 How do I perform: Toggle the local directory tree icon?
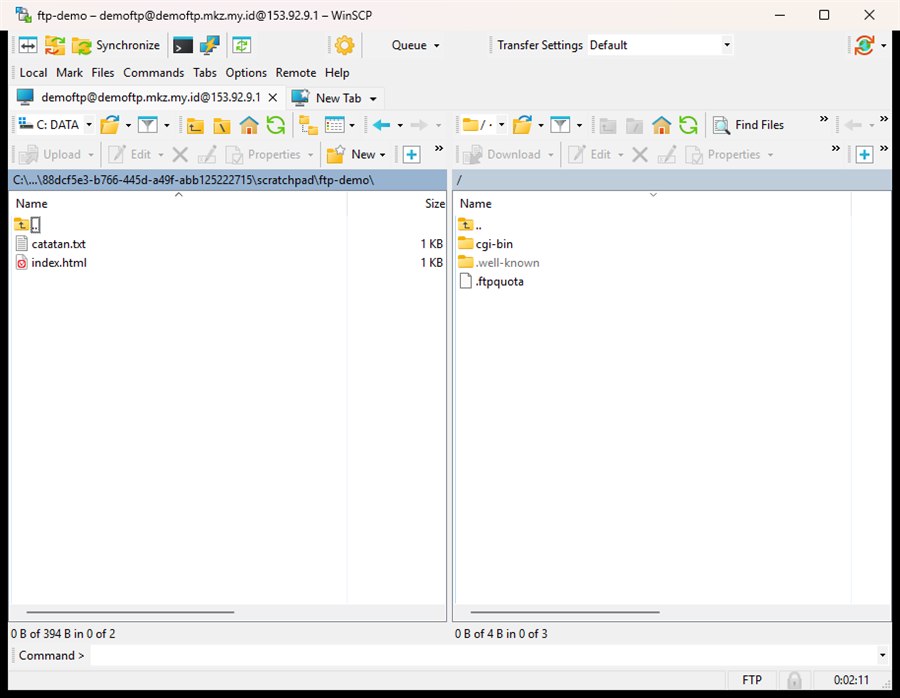coord(308,125)
